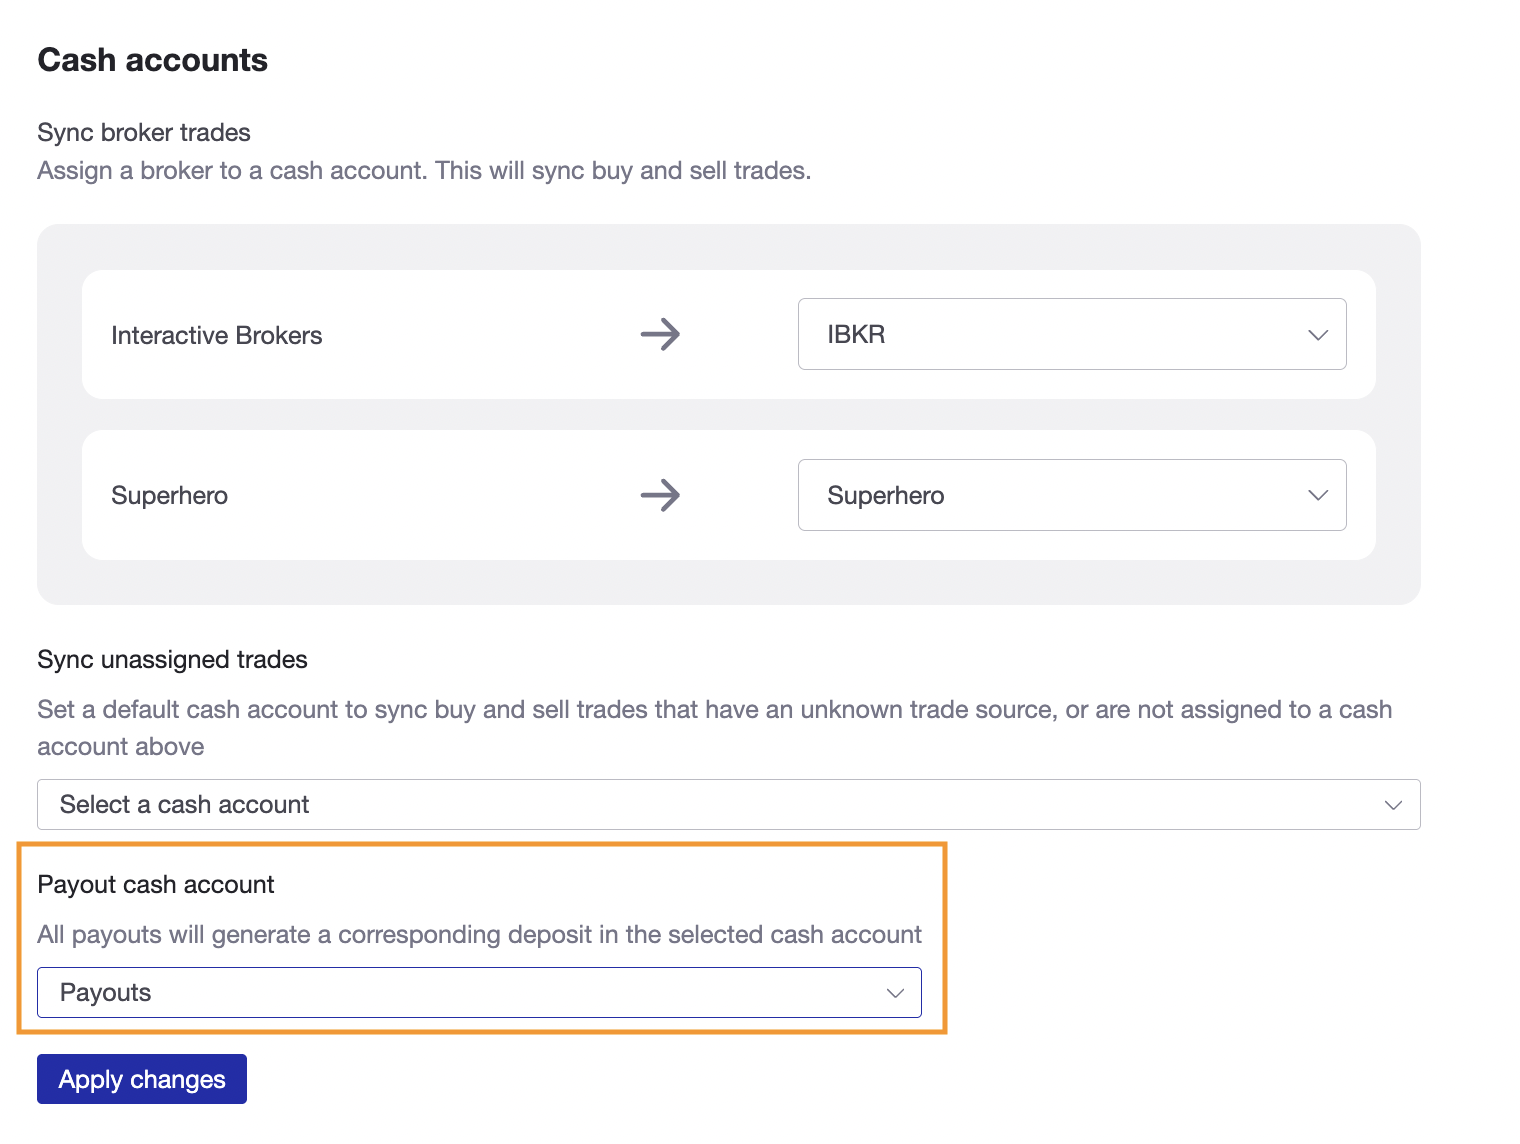Click the chevron on the Payouts dropdown
1520x1144 pixels.
click(893, 993)
